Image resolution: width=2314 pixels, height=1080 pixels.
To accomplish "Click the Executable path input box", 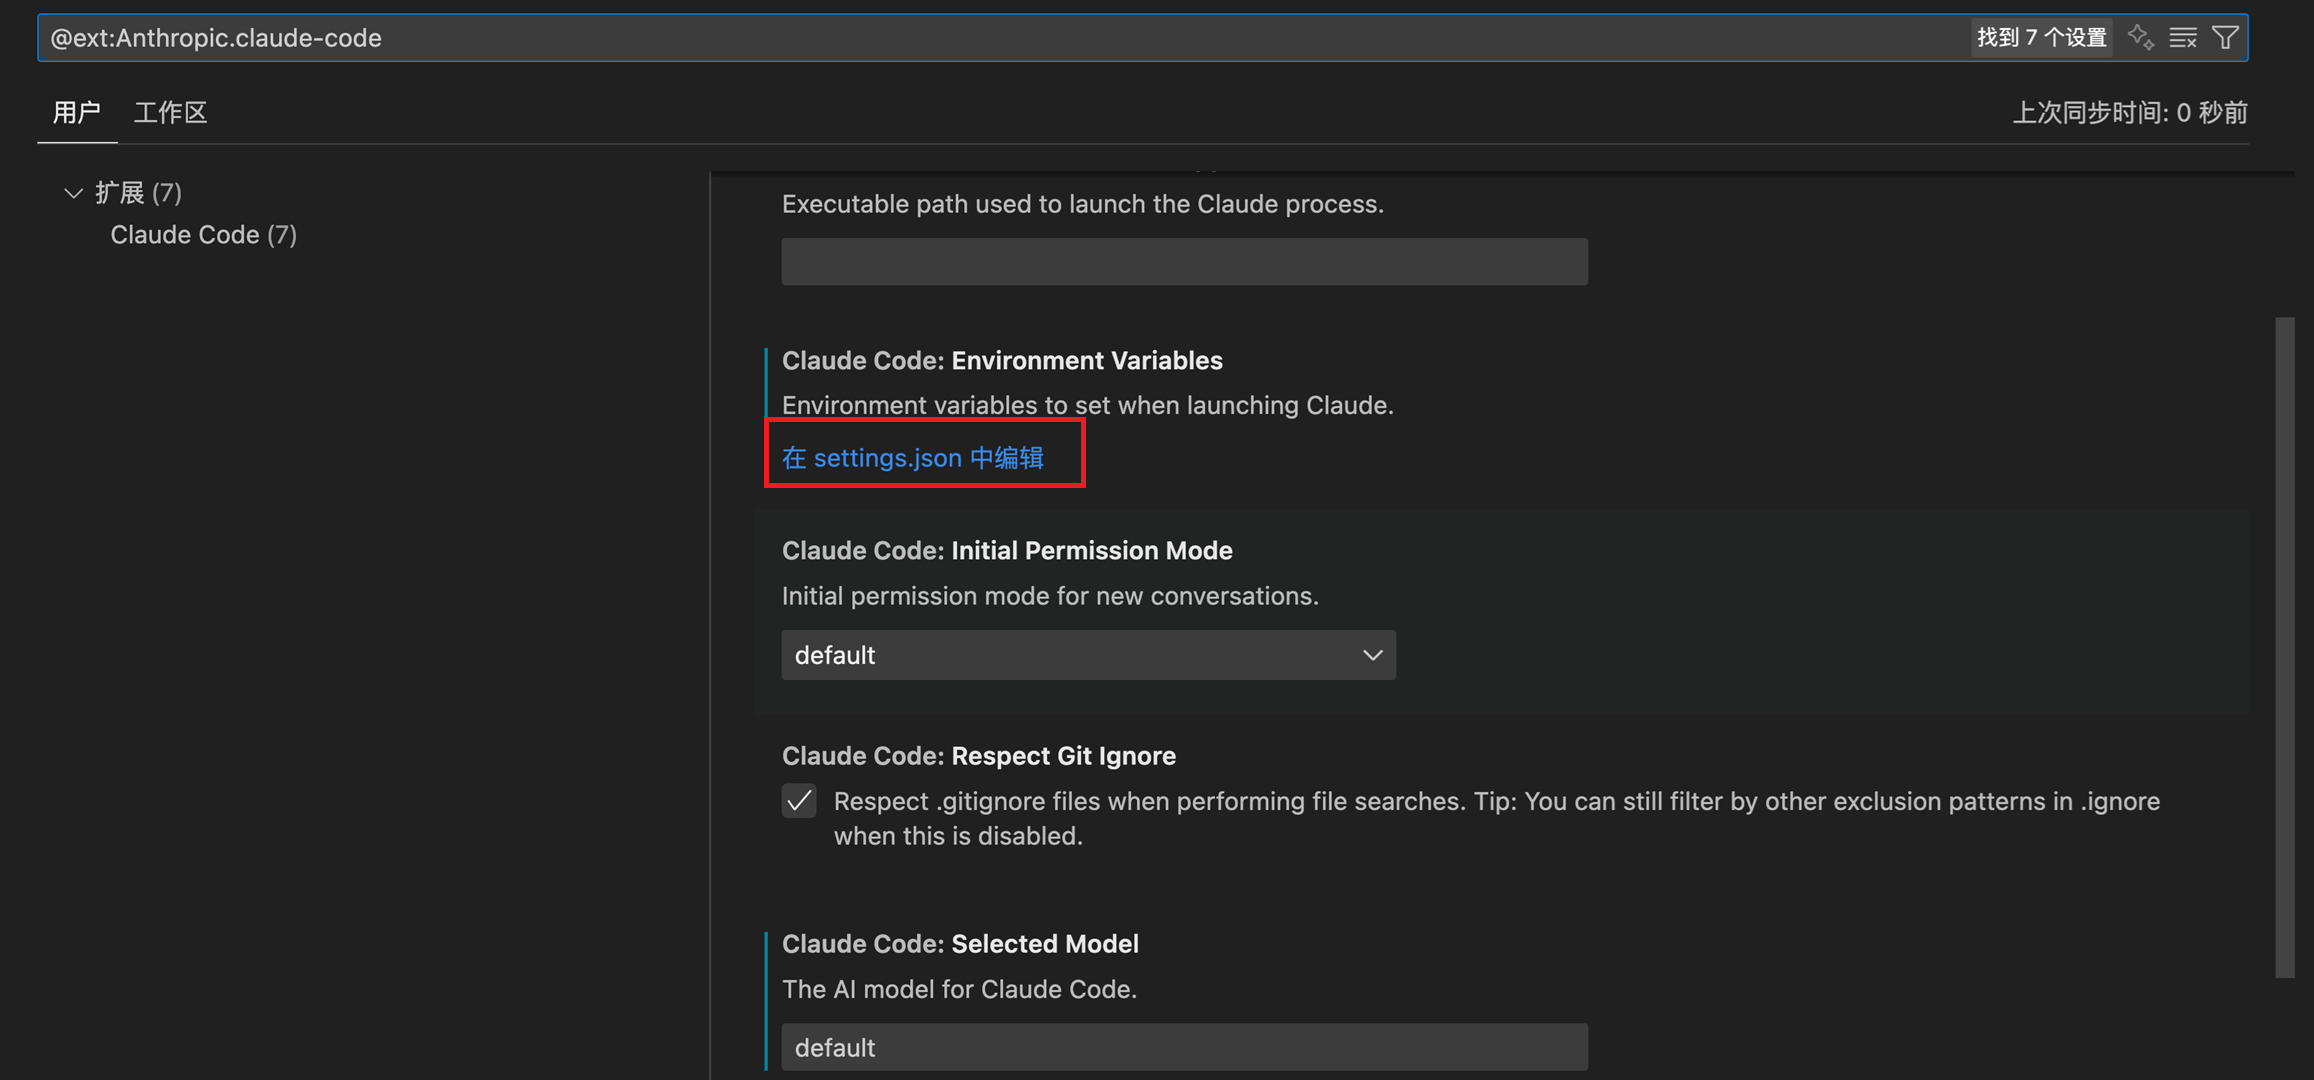I will 1184,261.
